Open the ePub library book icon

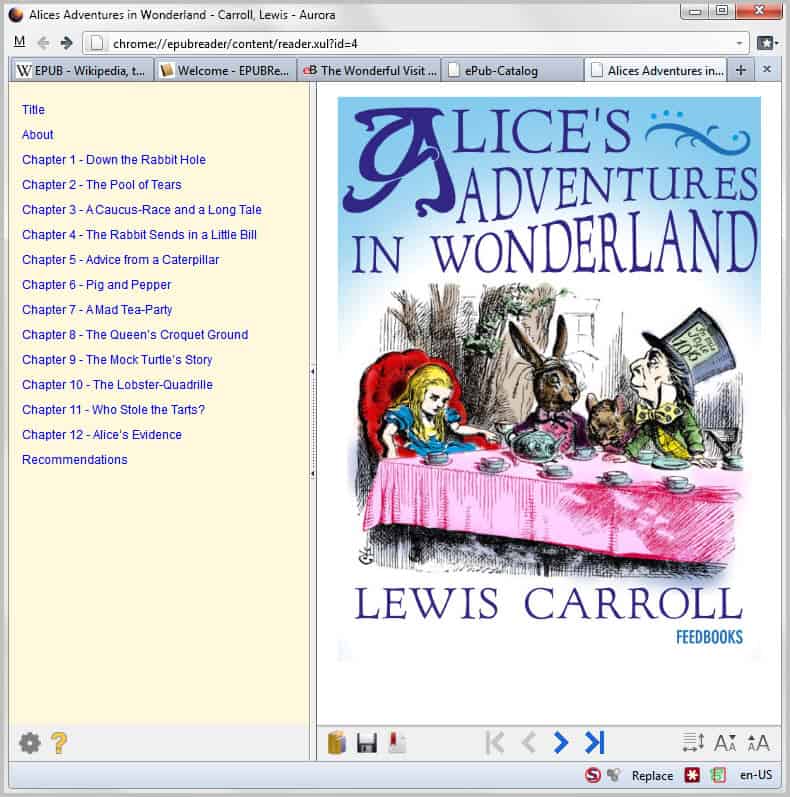[x=337, y=743]
